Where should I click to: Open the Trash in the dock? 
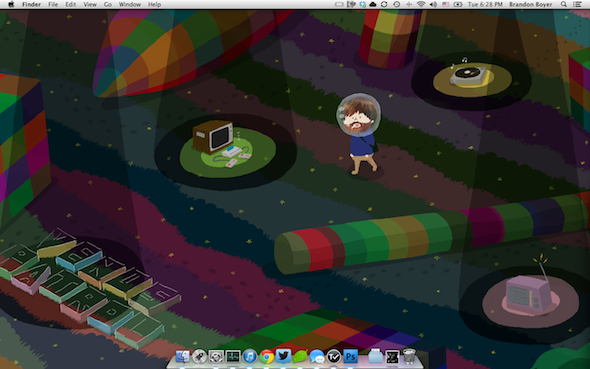409,356
